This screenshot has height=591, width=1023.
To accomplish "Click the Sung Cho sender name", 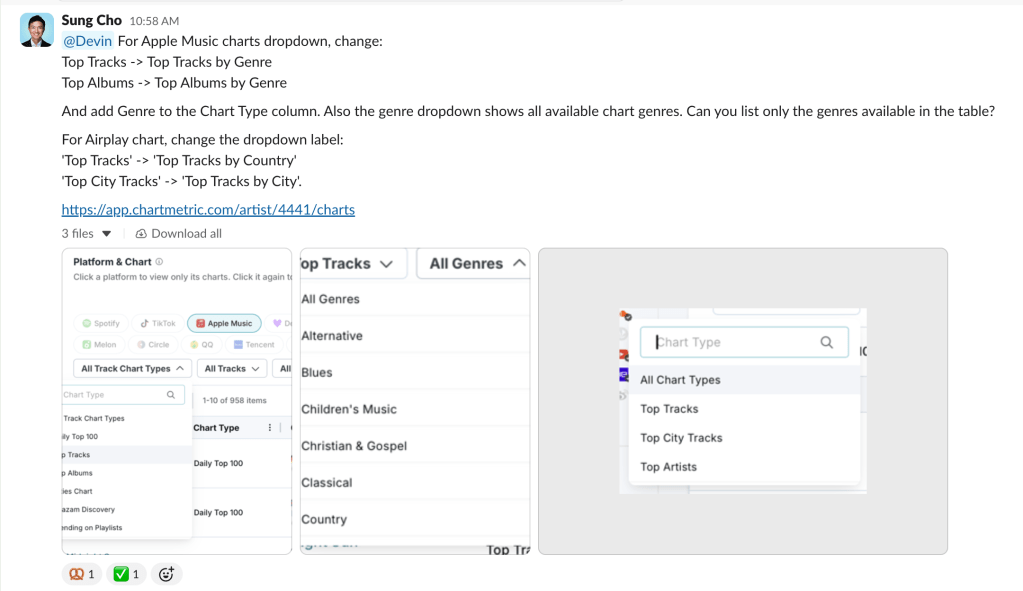I will point(91,20).
